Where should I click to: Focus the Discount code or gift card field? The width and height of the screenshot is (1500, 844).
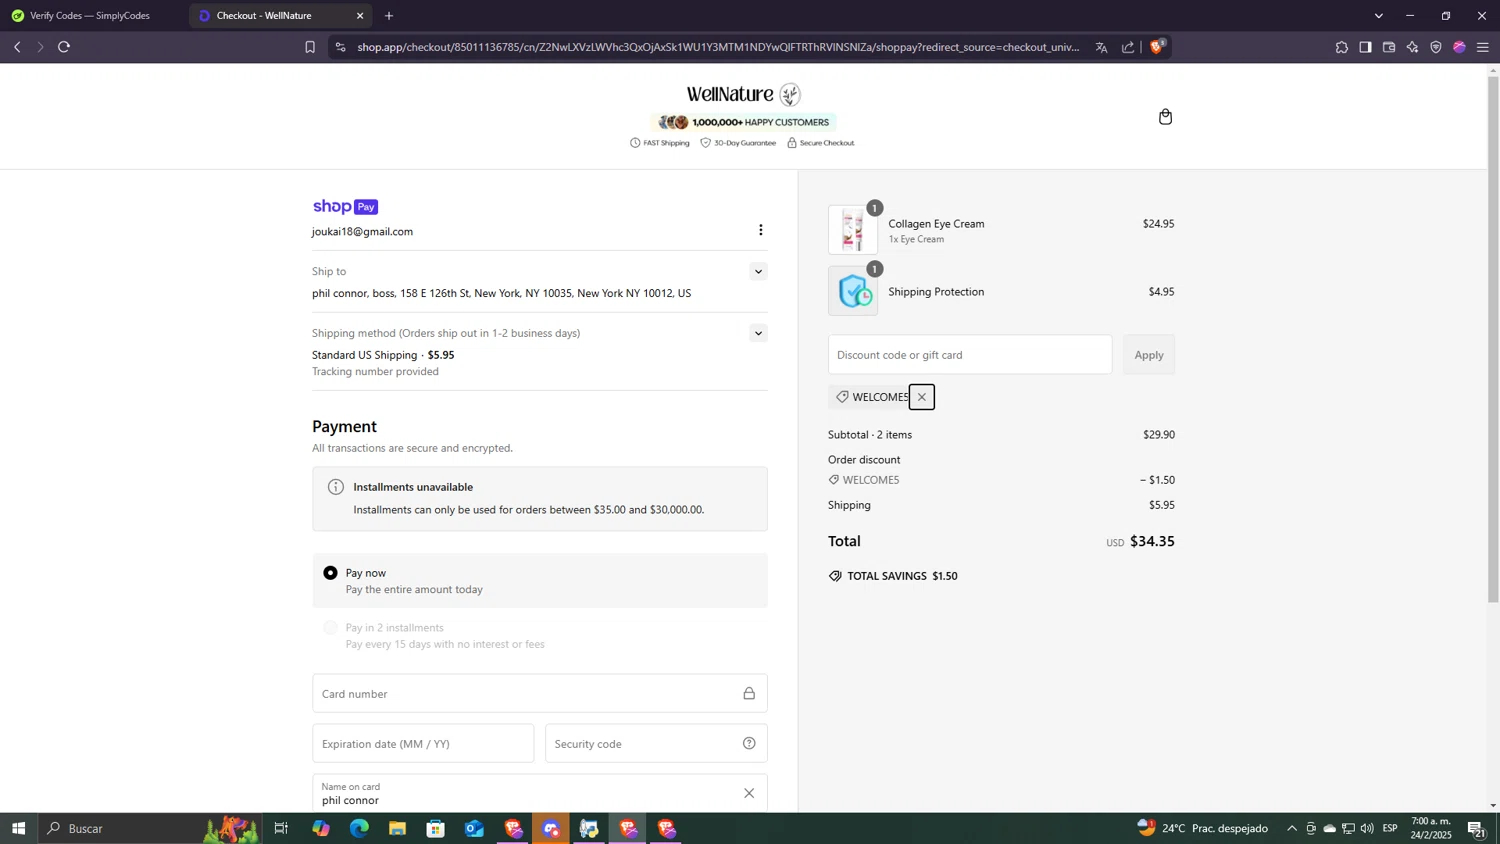coord(970,355)
